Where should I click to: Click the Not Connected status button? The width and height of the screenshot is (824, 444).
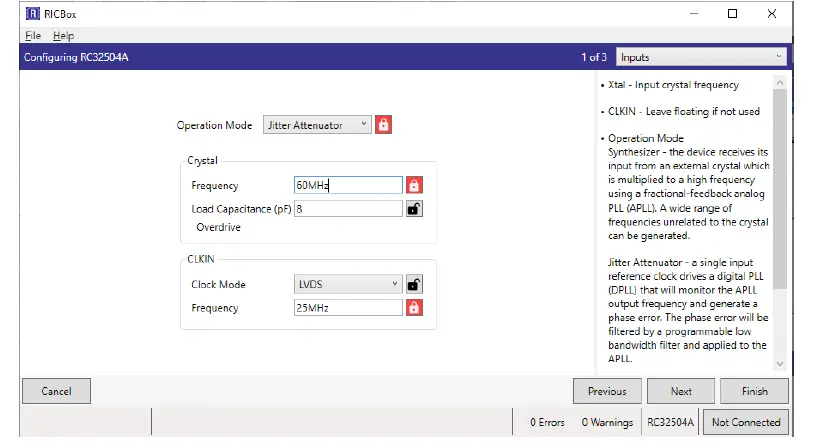746,422
